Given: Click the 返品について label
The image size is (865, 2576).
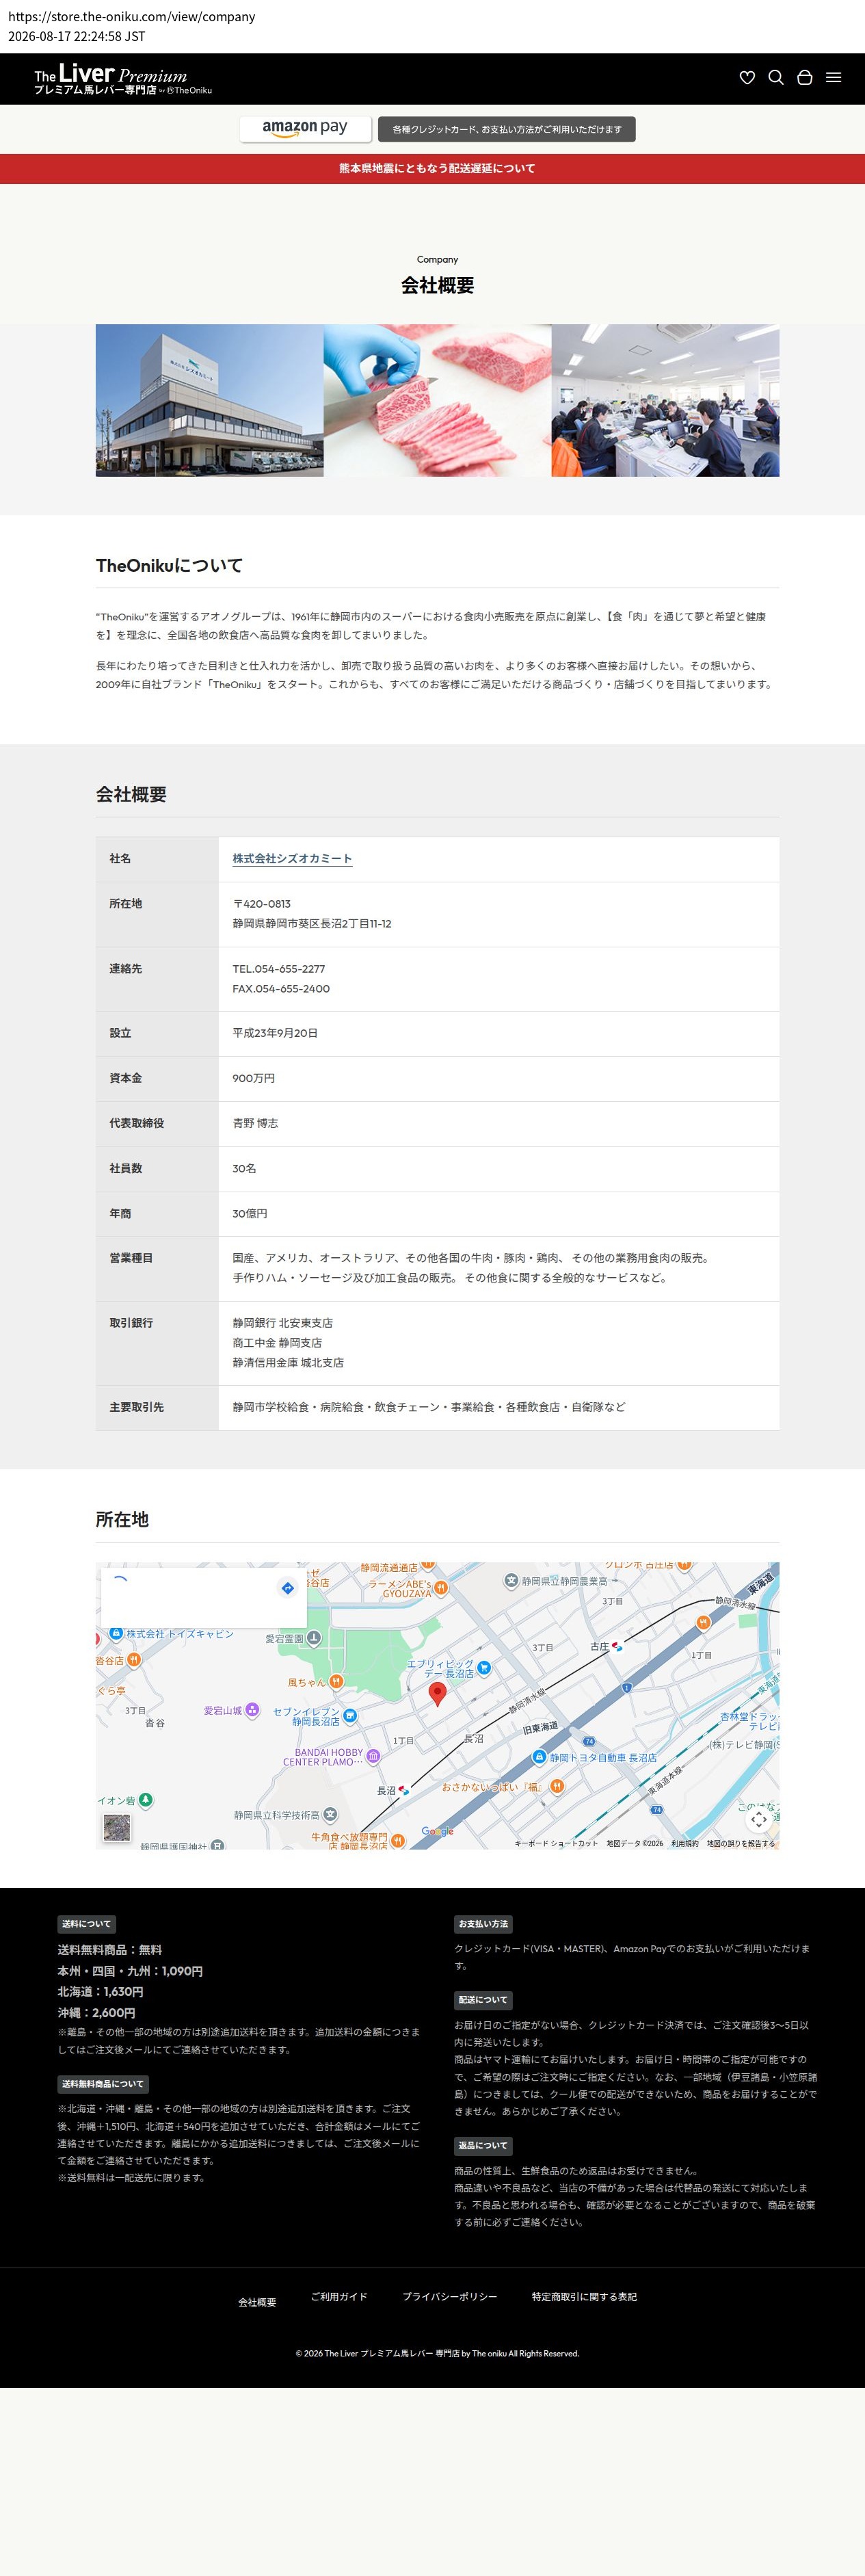Looking at the screenshot, I should (484, 2145).
